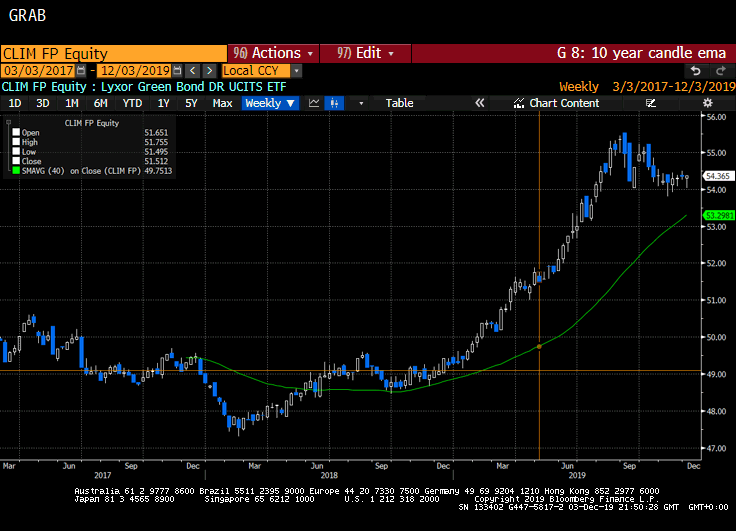Click the High value 51.755 in legend
Screen dimensions: 736x531
156,142
